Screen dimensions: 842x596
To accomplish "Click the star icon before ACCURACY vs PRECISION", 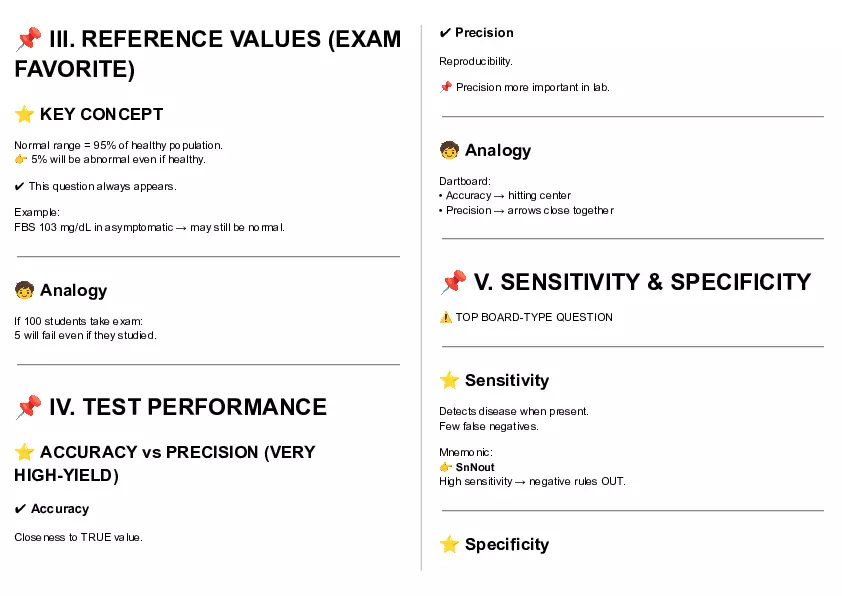I will coord(25,452).
